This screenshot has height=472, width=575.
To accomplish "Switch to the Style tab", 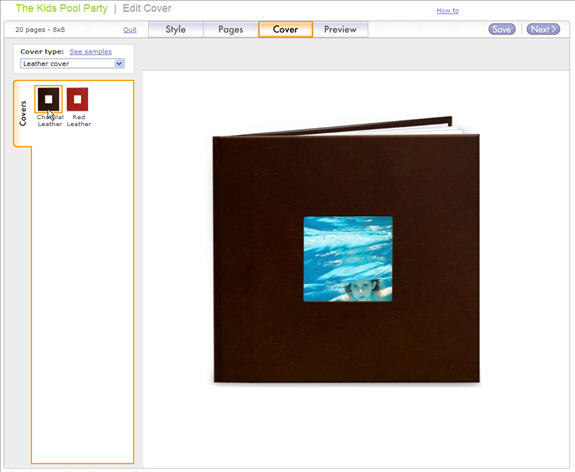I will tap(176, 29).
